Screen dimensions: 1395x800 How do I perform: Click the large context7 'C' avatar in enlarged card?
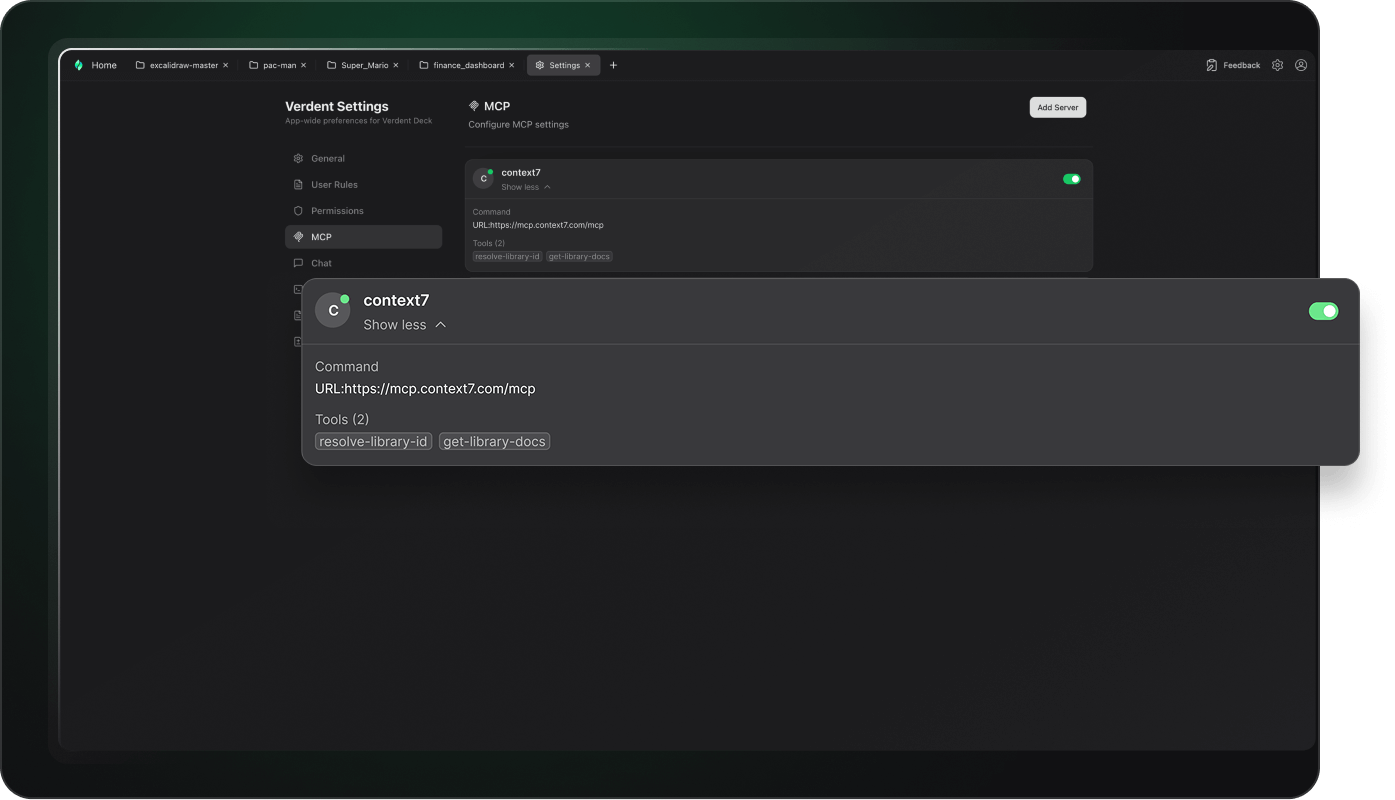click(x=333, y=311)
